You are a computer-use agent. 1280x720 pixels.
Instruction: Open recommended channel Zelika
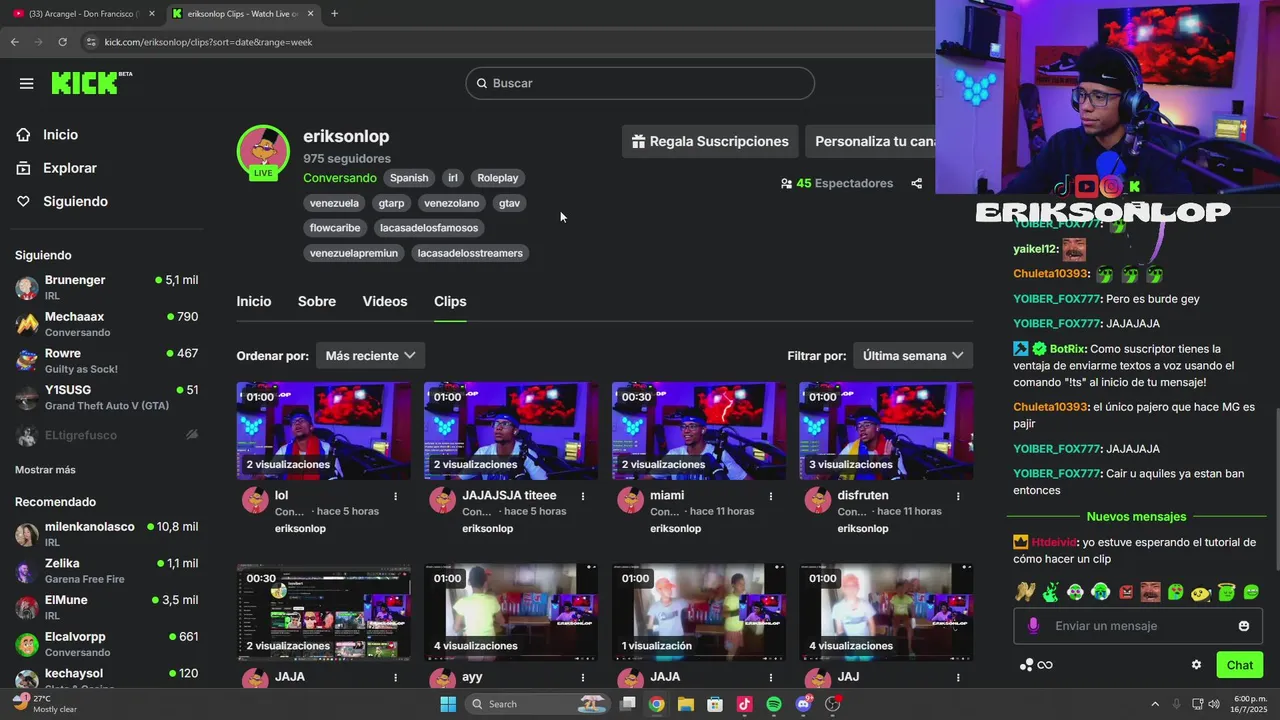(106, 571)
